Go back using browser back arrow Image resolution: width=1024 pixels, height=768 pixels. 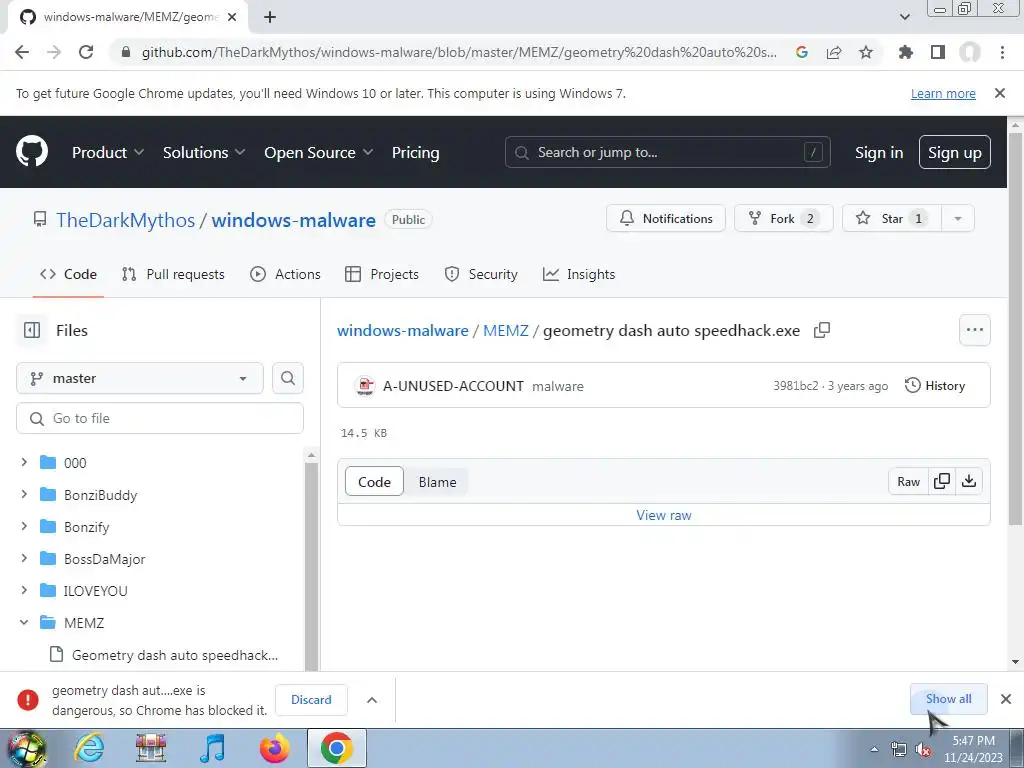[22, 52]
